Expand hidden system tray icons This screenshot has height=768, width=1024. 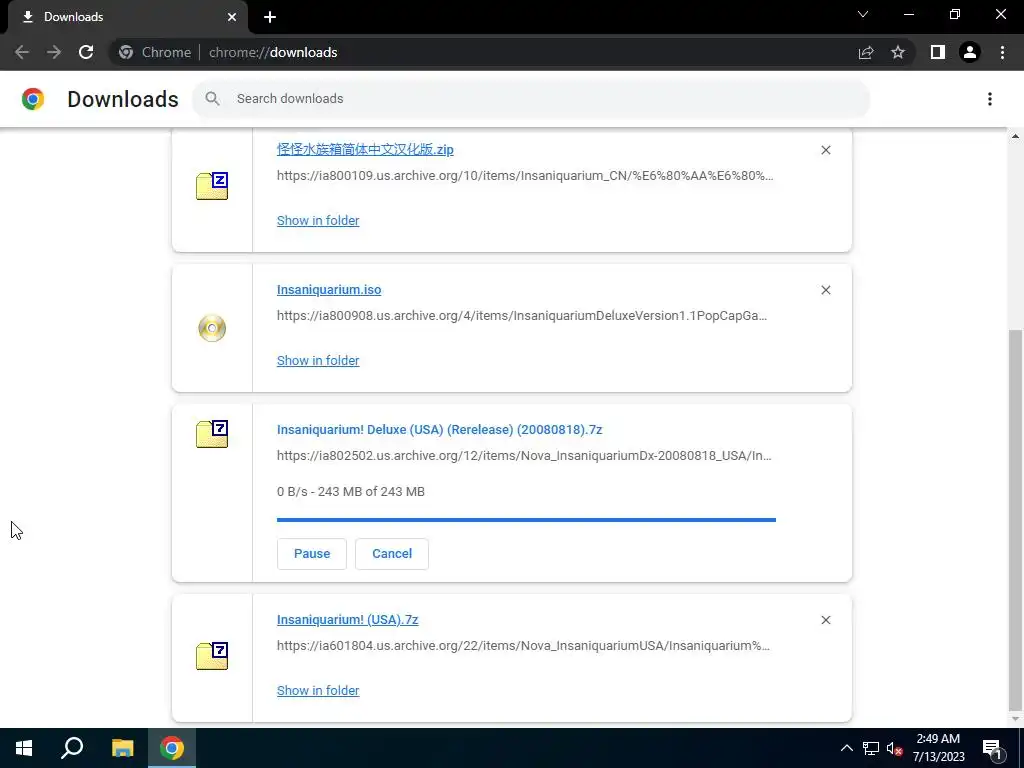pos(846,748)
